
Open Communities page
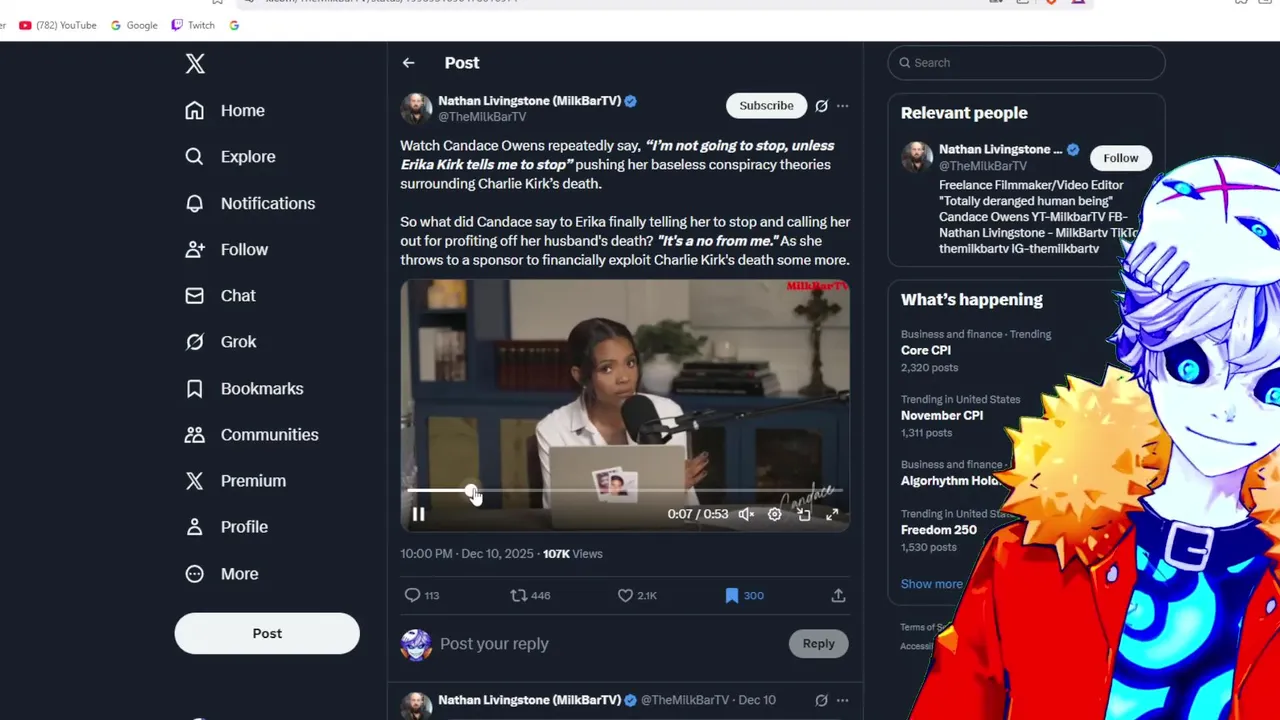tap(252, 434)
